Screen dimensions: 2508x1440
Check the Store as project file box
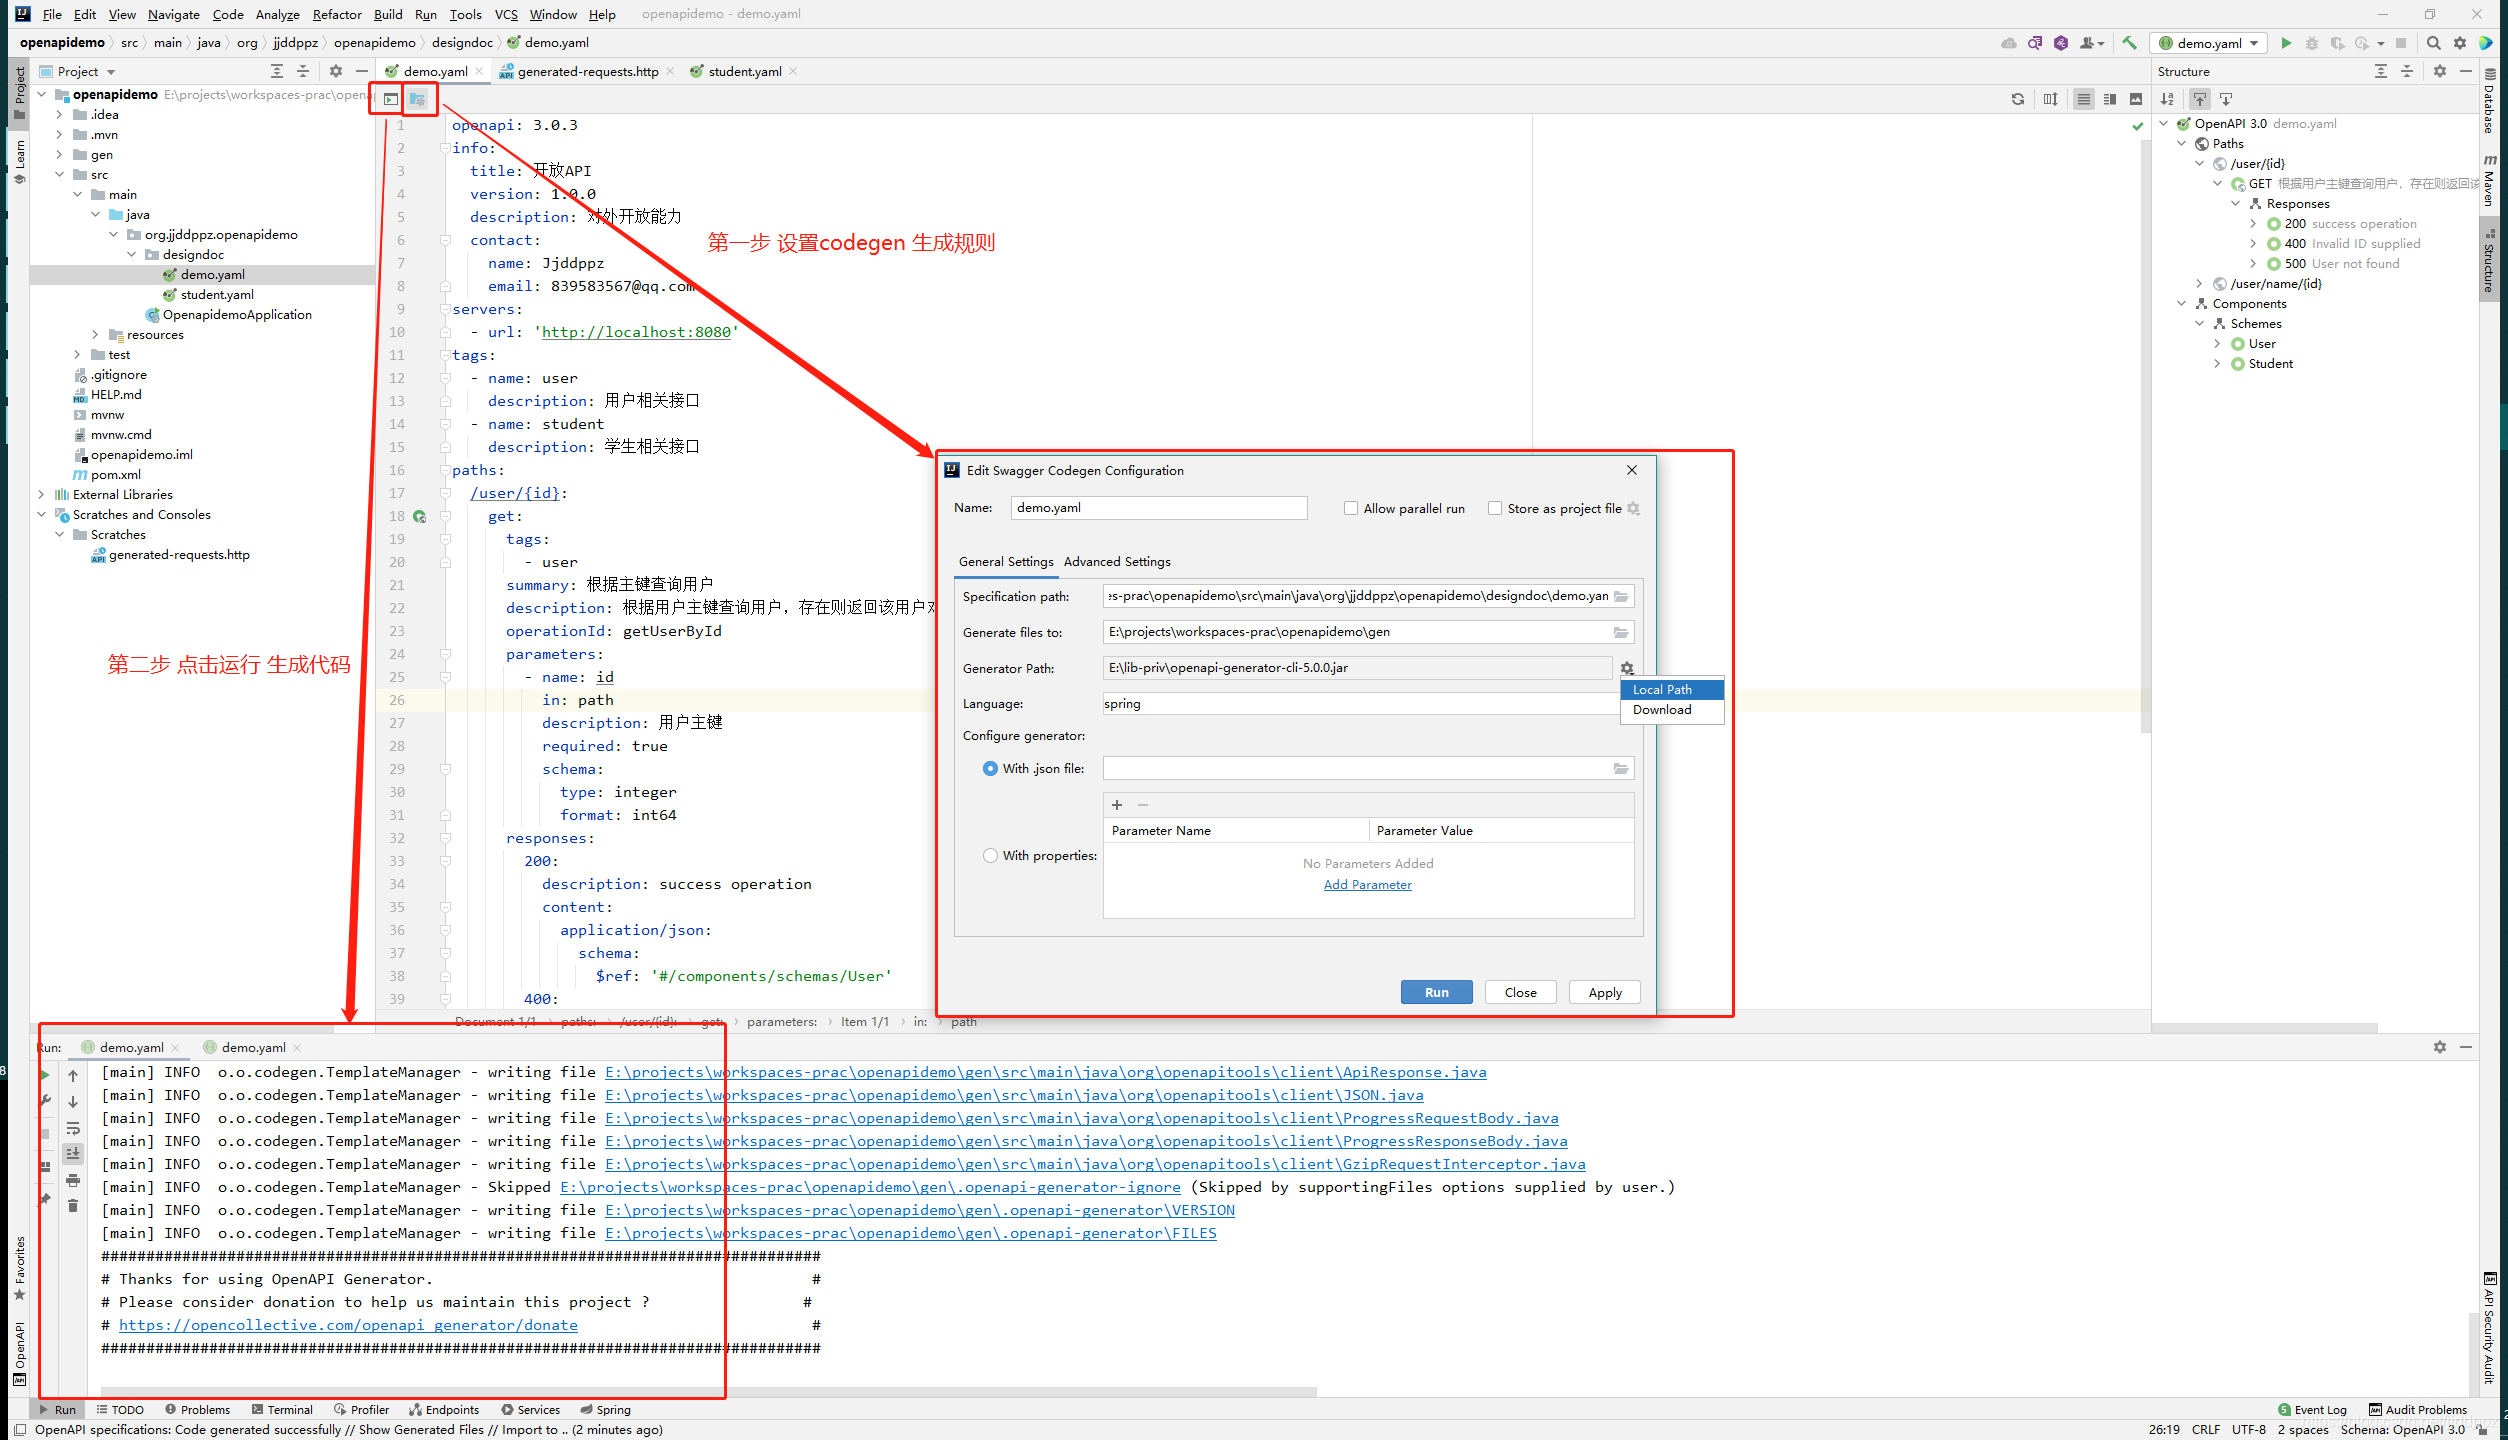[1495, 508]
